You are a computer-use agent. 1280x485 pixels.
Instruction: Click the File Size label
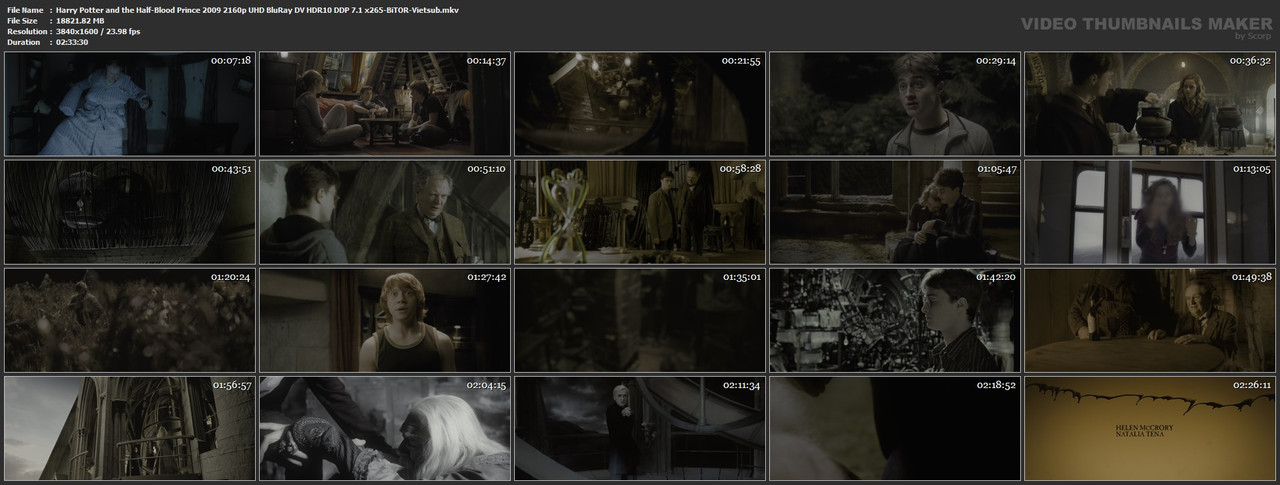tap(22, 20)
